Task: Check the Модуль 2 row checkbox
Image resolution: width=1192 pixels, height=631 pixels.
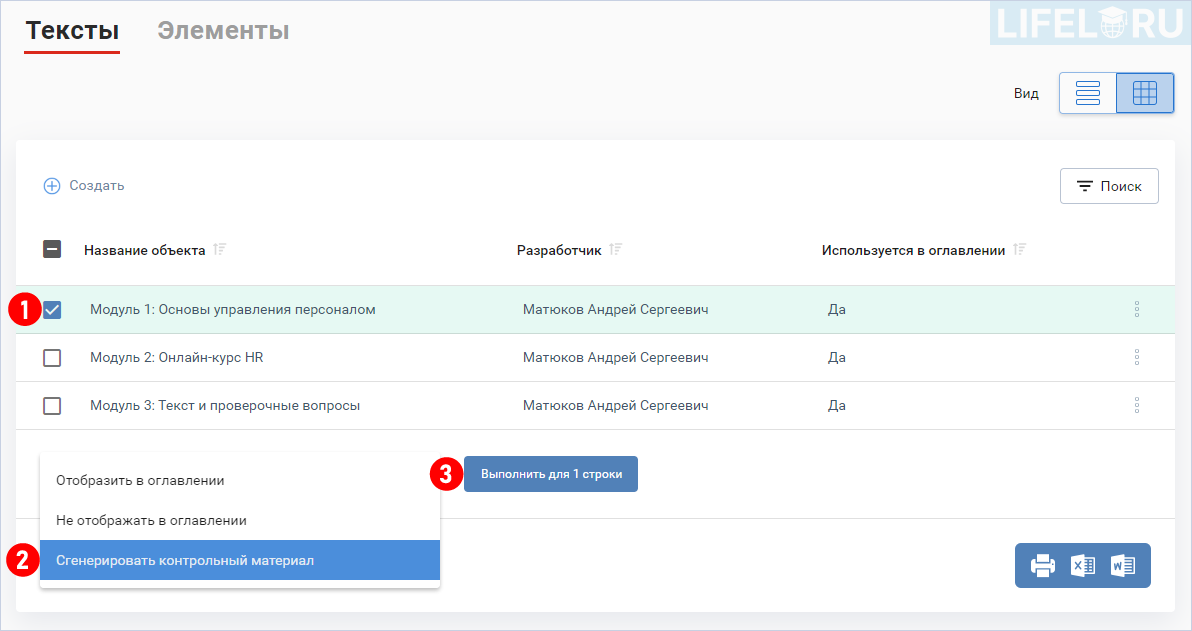Action: 52,357
